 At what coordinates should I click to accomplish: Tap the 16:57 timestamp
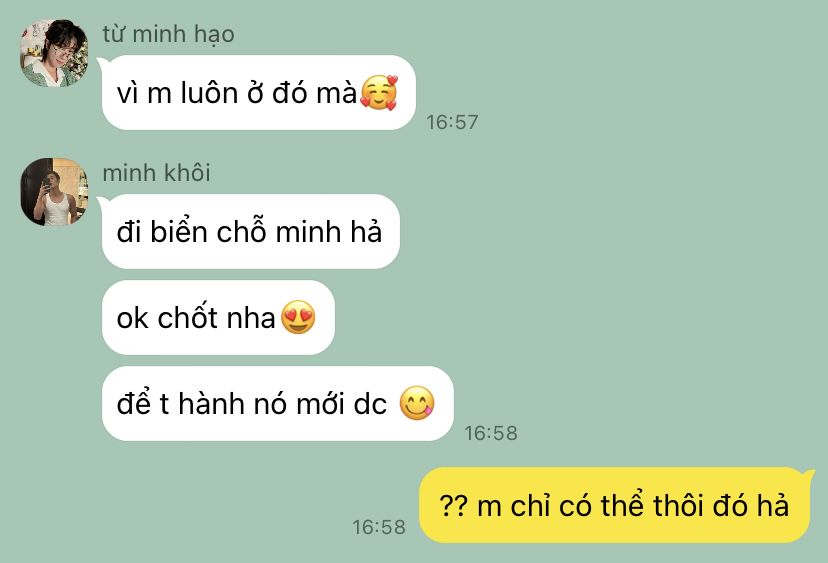[x=452, y=122]
